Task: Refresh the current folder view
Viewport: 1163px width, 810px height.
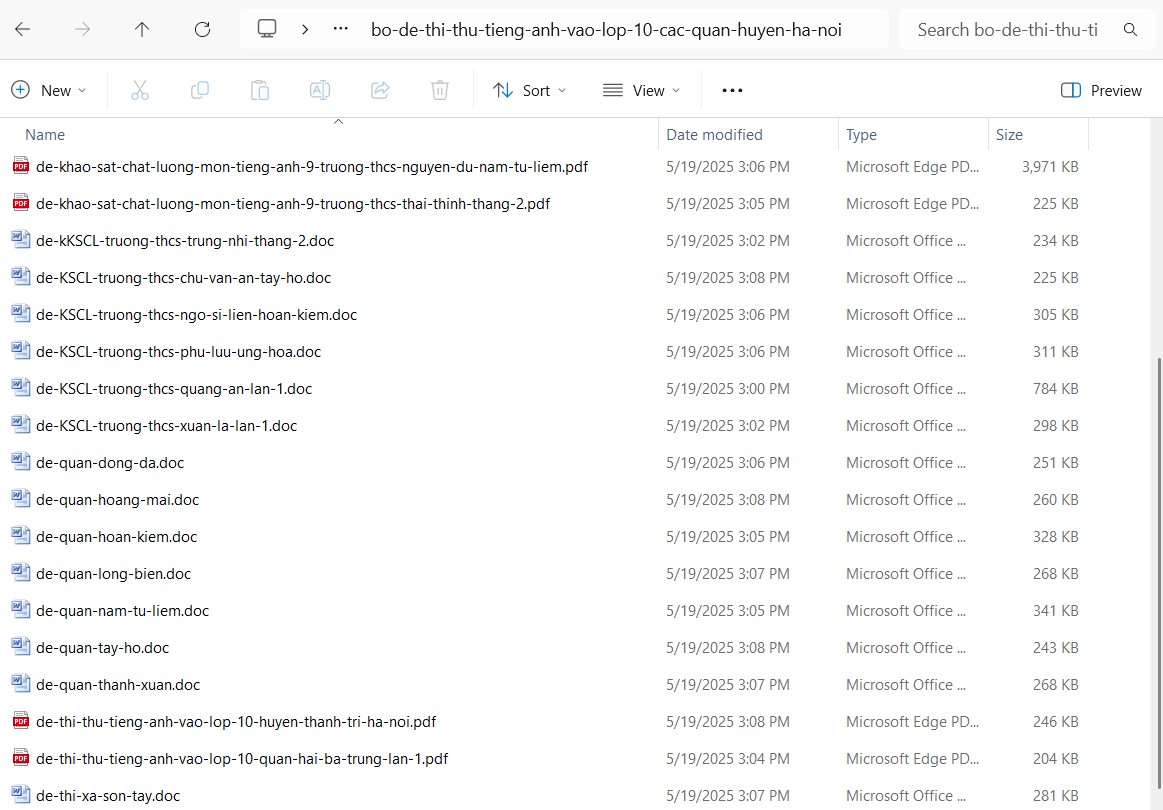Action: (x=202, y=30)
